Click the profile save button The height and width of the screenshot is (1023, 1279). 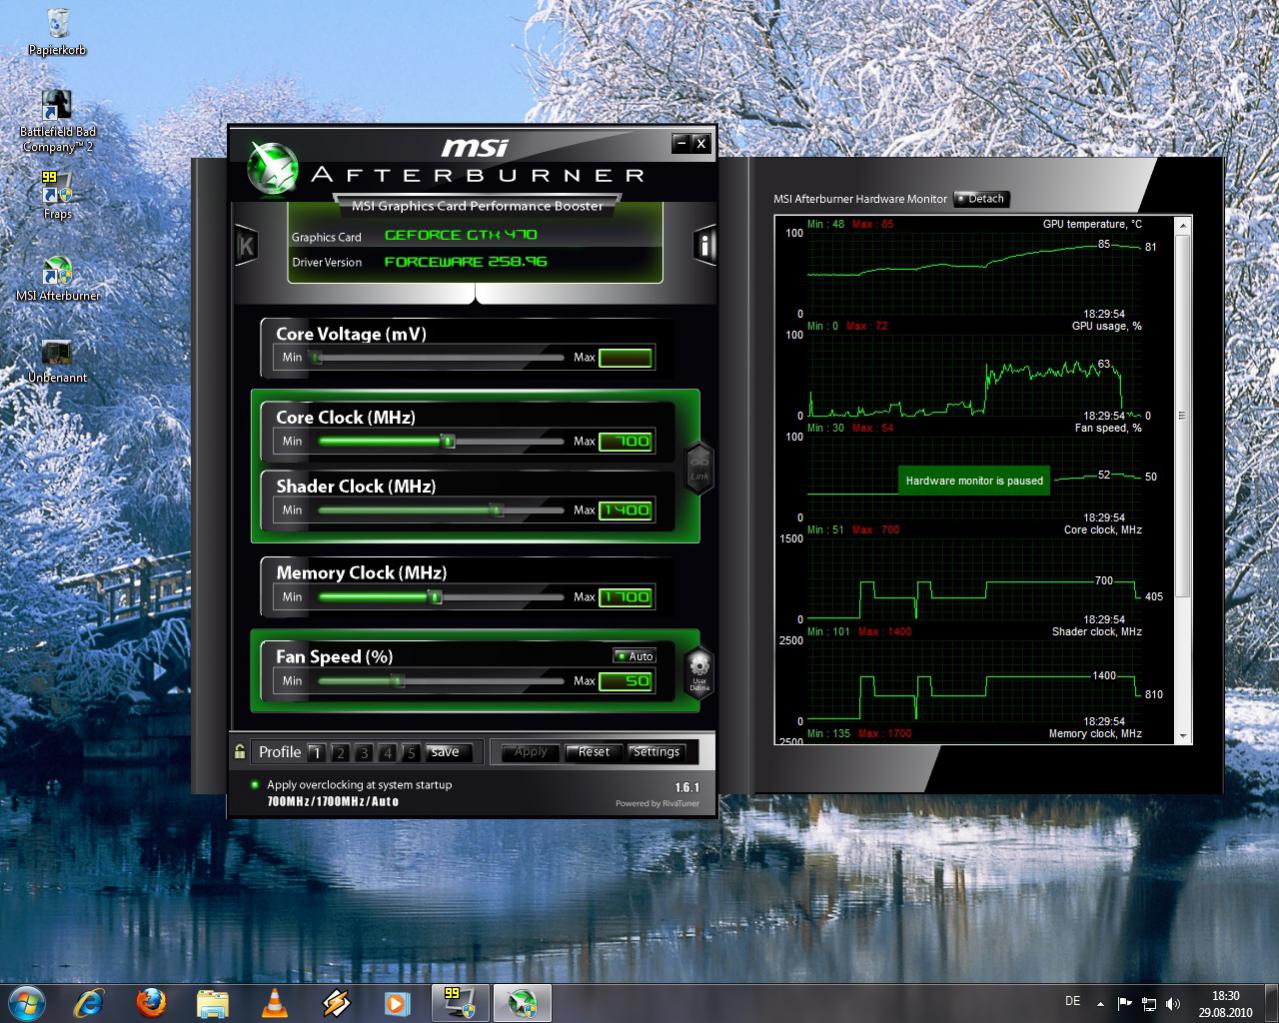445,752
